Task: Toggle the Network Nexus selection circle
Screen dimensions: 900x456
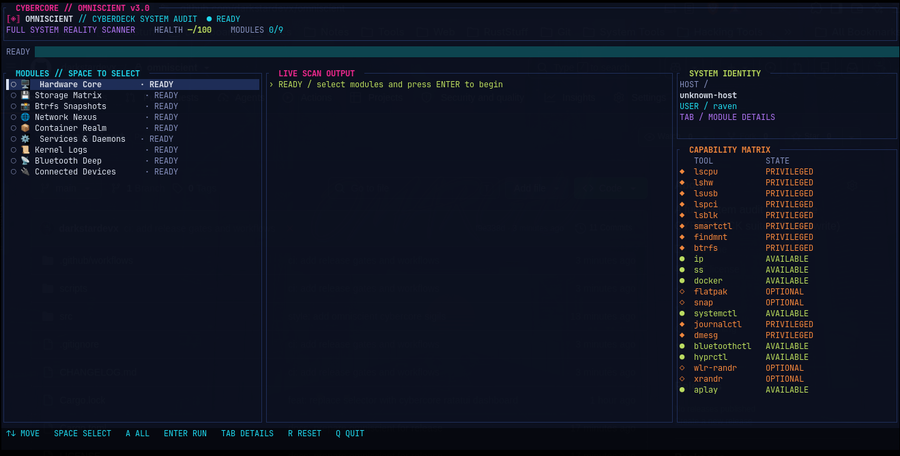Action: (14, 117)
